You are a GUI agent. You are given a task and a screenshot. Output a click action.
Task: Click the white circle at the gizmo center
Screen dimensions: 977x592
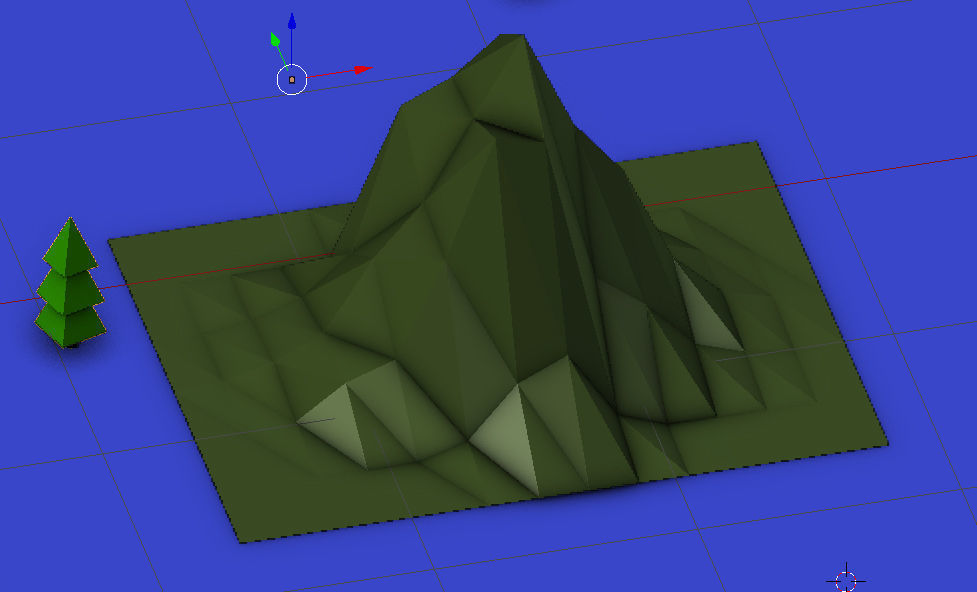[x=292, y=79]
